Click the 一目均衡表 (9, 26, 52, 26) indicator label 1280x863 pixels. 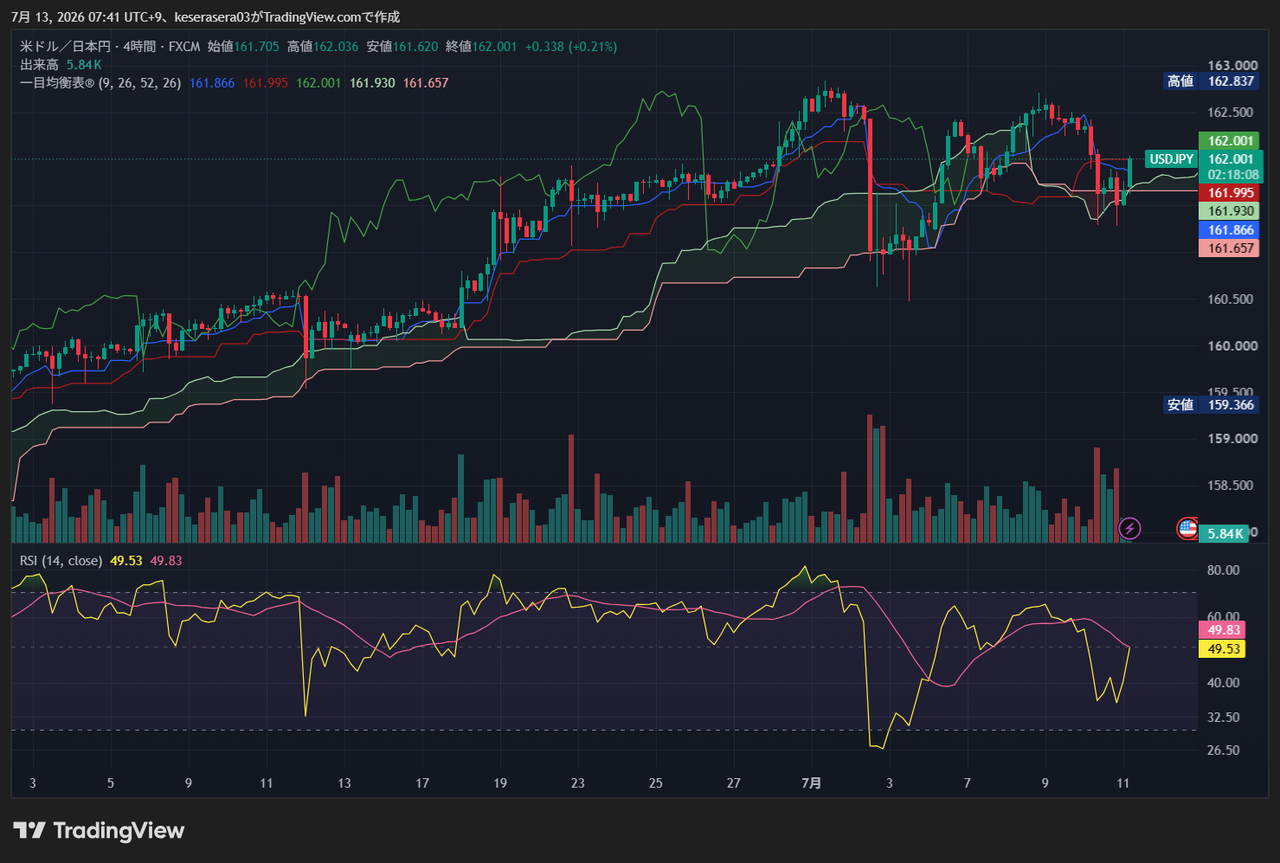pyautogui.click(x=100, y=83)
